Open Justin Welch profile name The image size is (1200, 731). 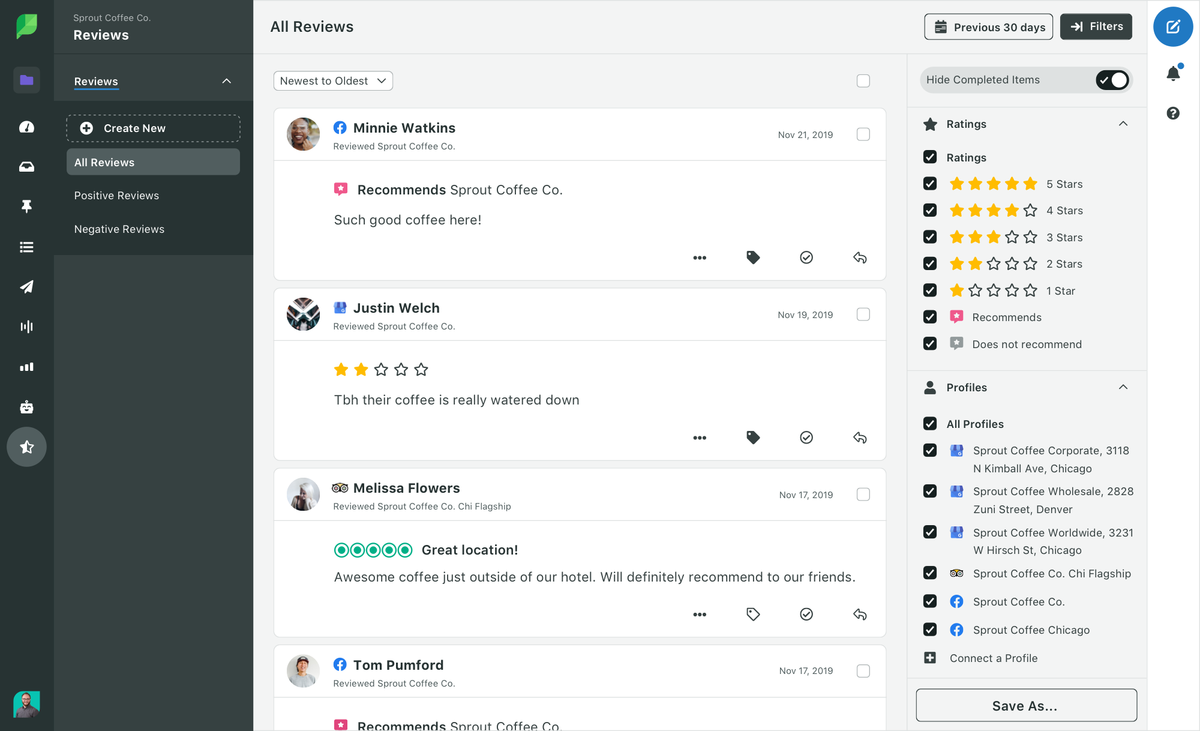tap(396, 308)
